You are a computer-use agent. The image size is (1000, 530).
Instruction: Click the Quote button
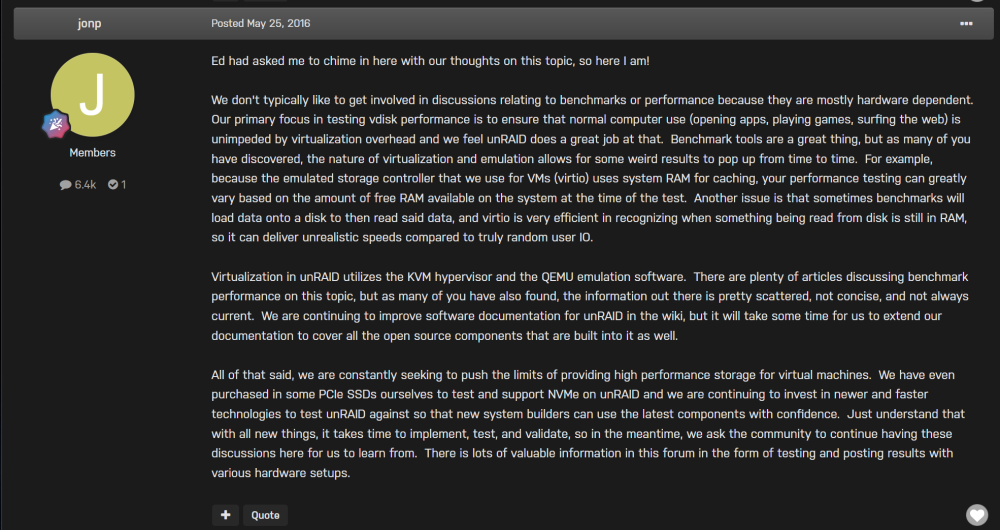[x=265, y=515]
